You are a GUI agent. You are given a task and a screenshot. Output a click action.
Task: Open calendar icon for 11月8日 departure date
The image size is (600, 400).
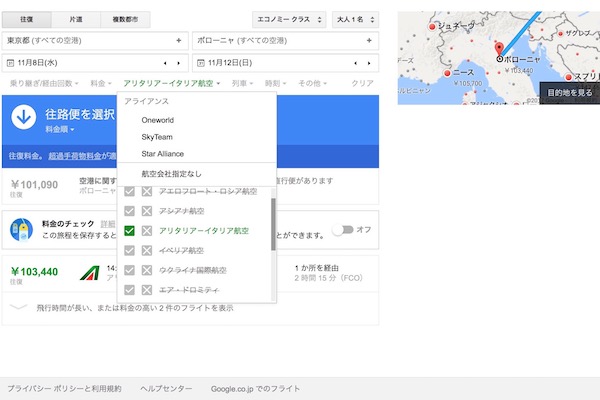coord(10,63)
